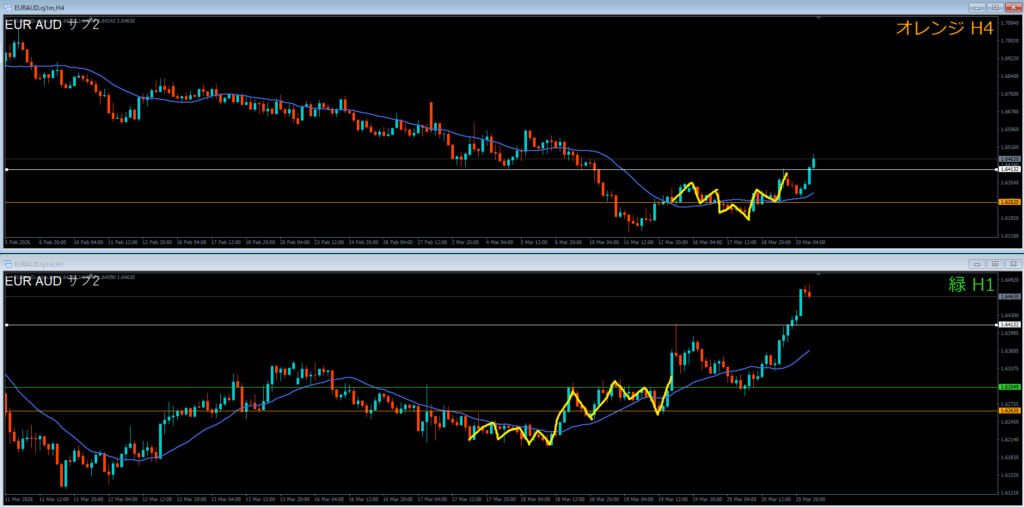The image size is (1024, 507).
Task: Click the 'EUR AUD サブ2' label on the H4 chart
Action: (x=52, y=24)
